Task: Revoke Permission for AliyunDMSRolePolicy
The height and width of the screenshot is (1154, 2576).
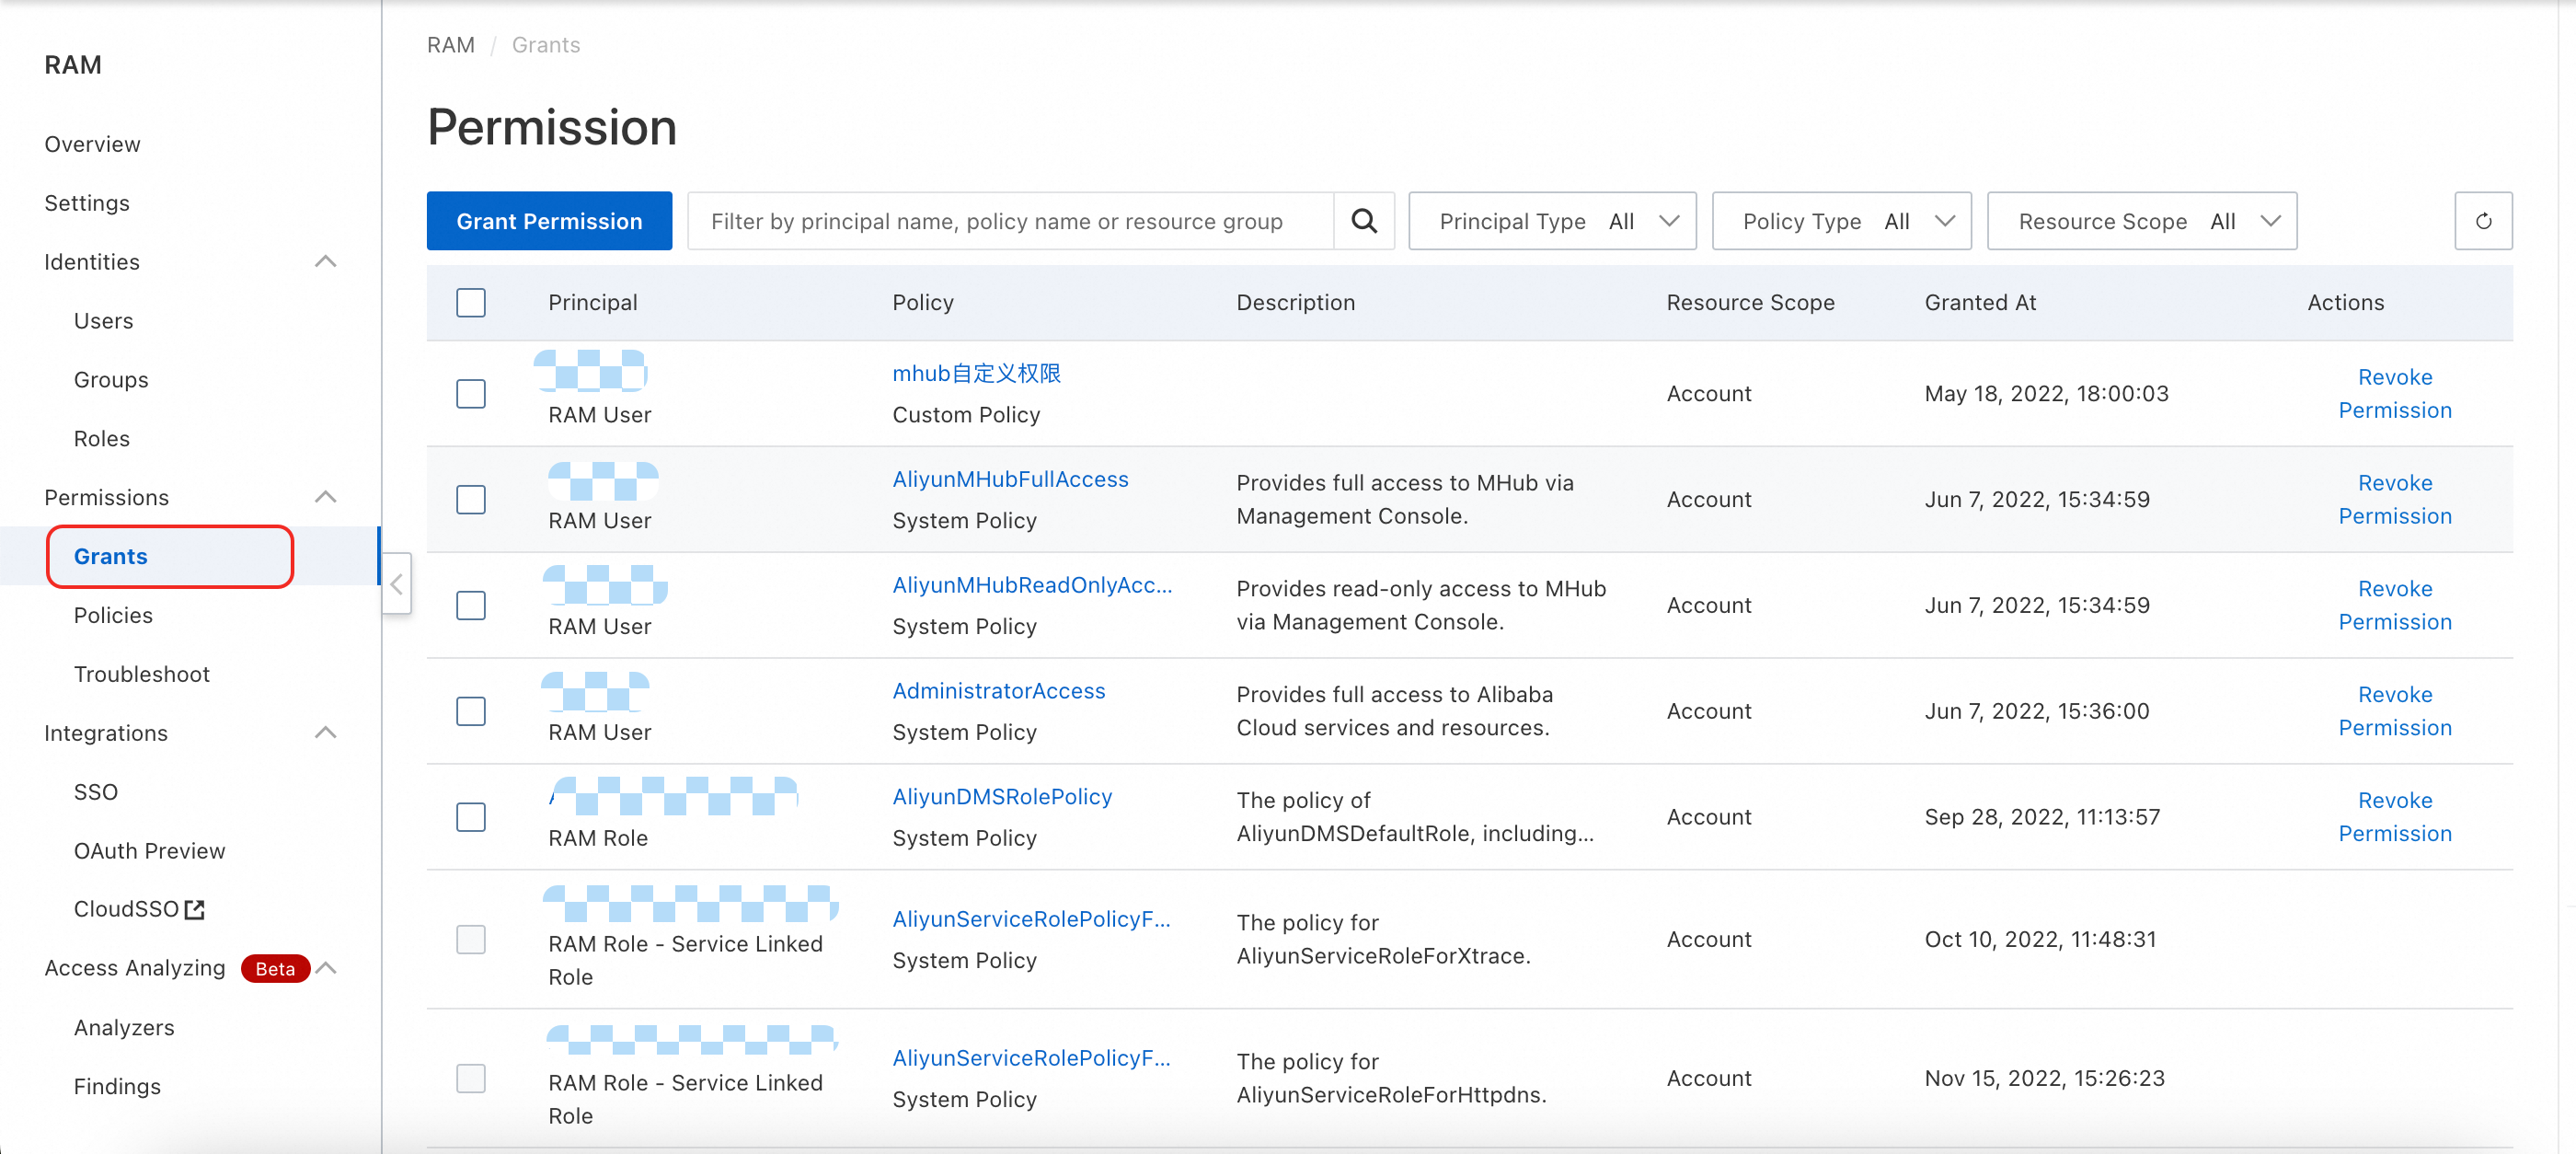Action: (x=2394, y=817)
